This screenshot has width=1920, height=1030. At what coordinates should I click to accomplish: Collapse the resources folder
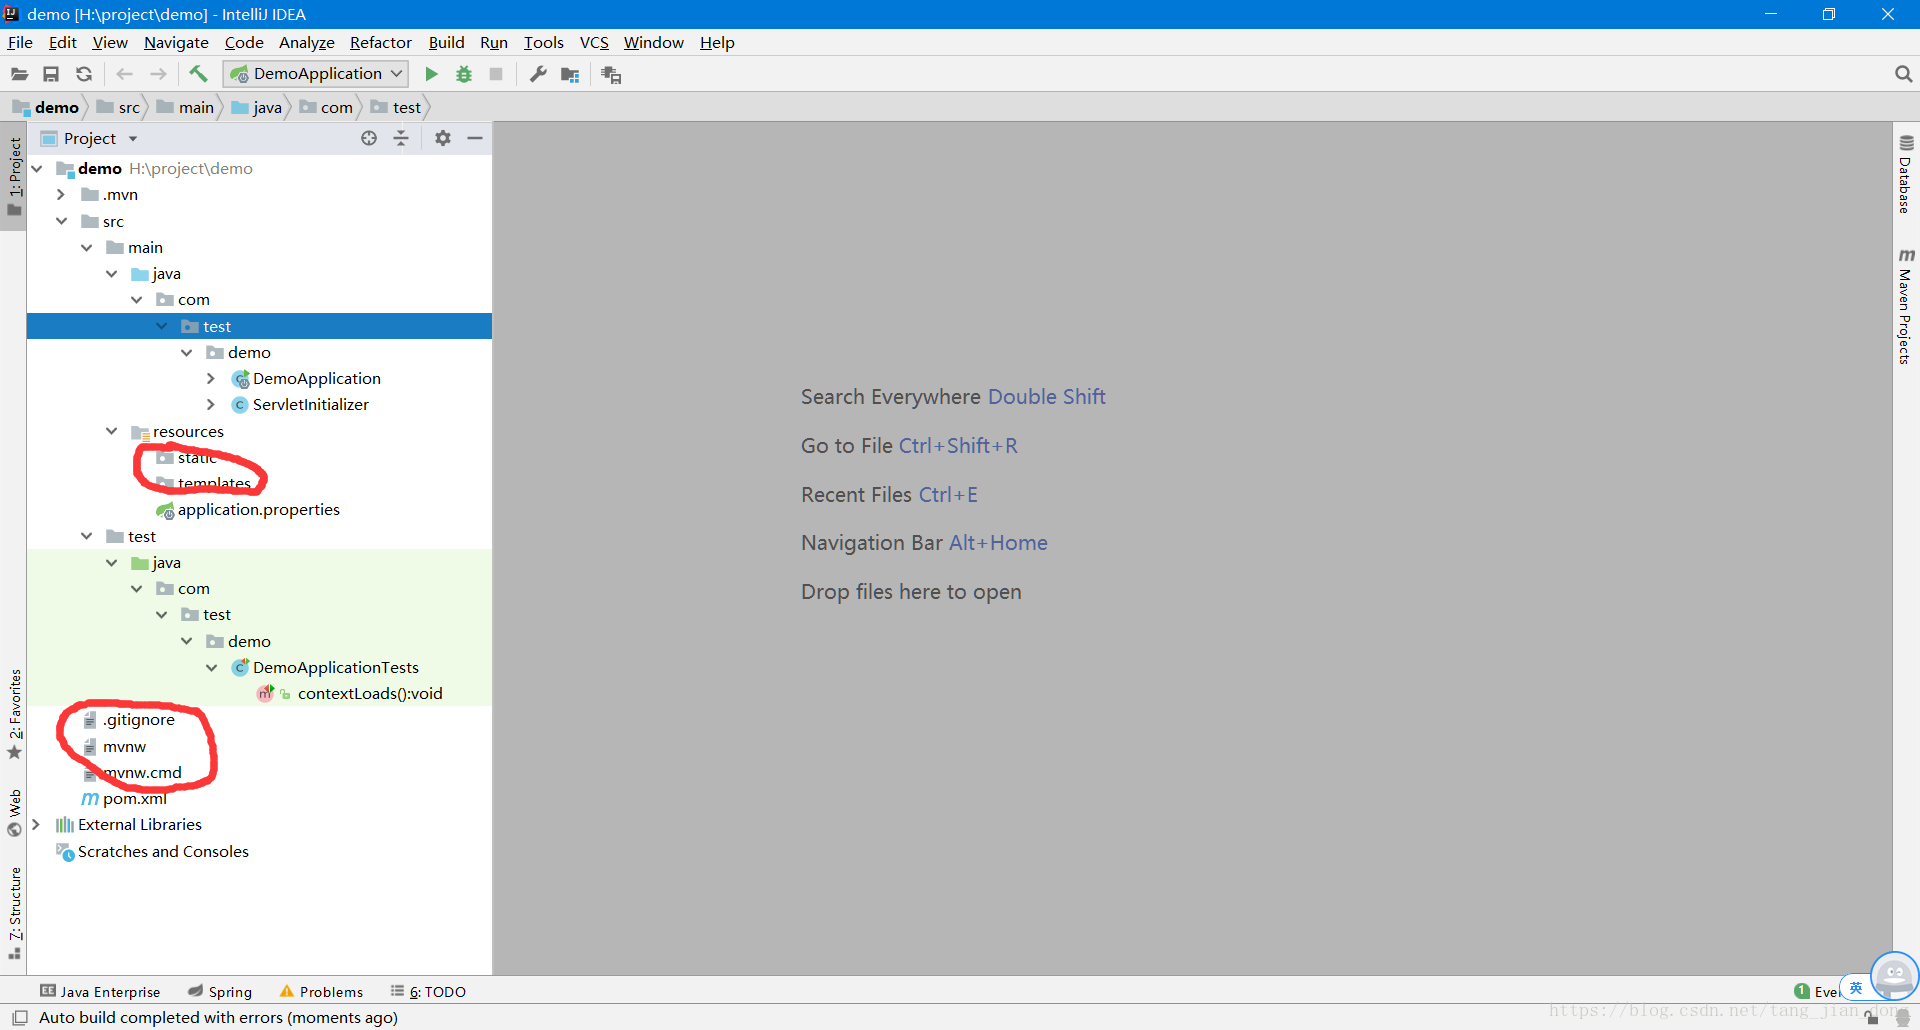click(112, 431)
